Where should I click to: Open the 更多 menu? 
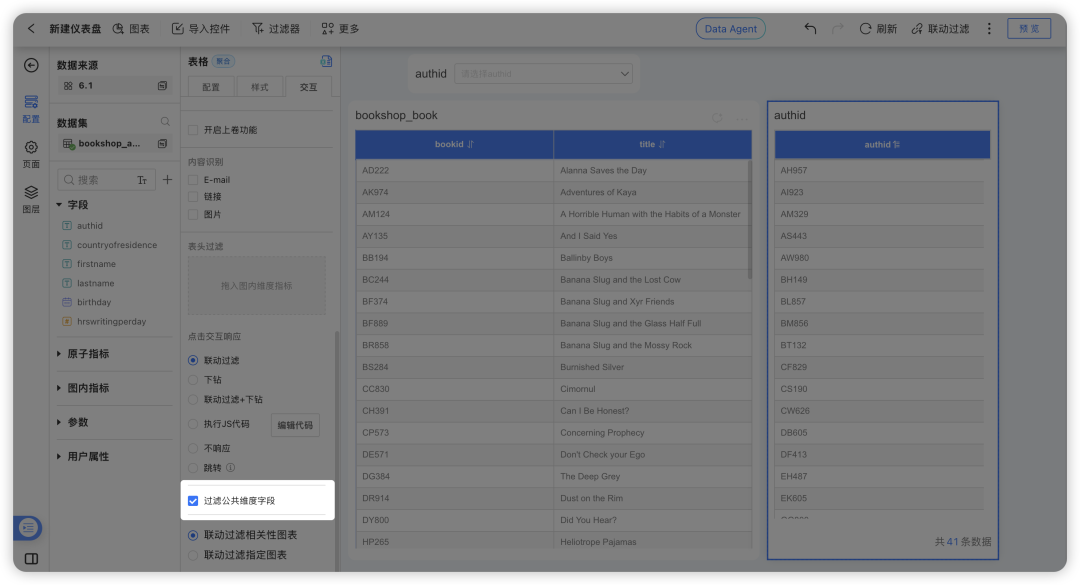tap(340, 28)
